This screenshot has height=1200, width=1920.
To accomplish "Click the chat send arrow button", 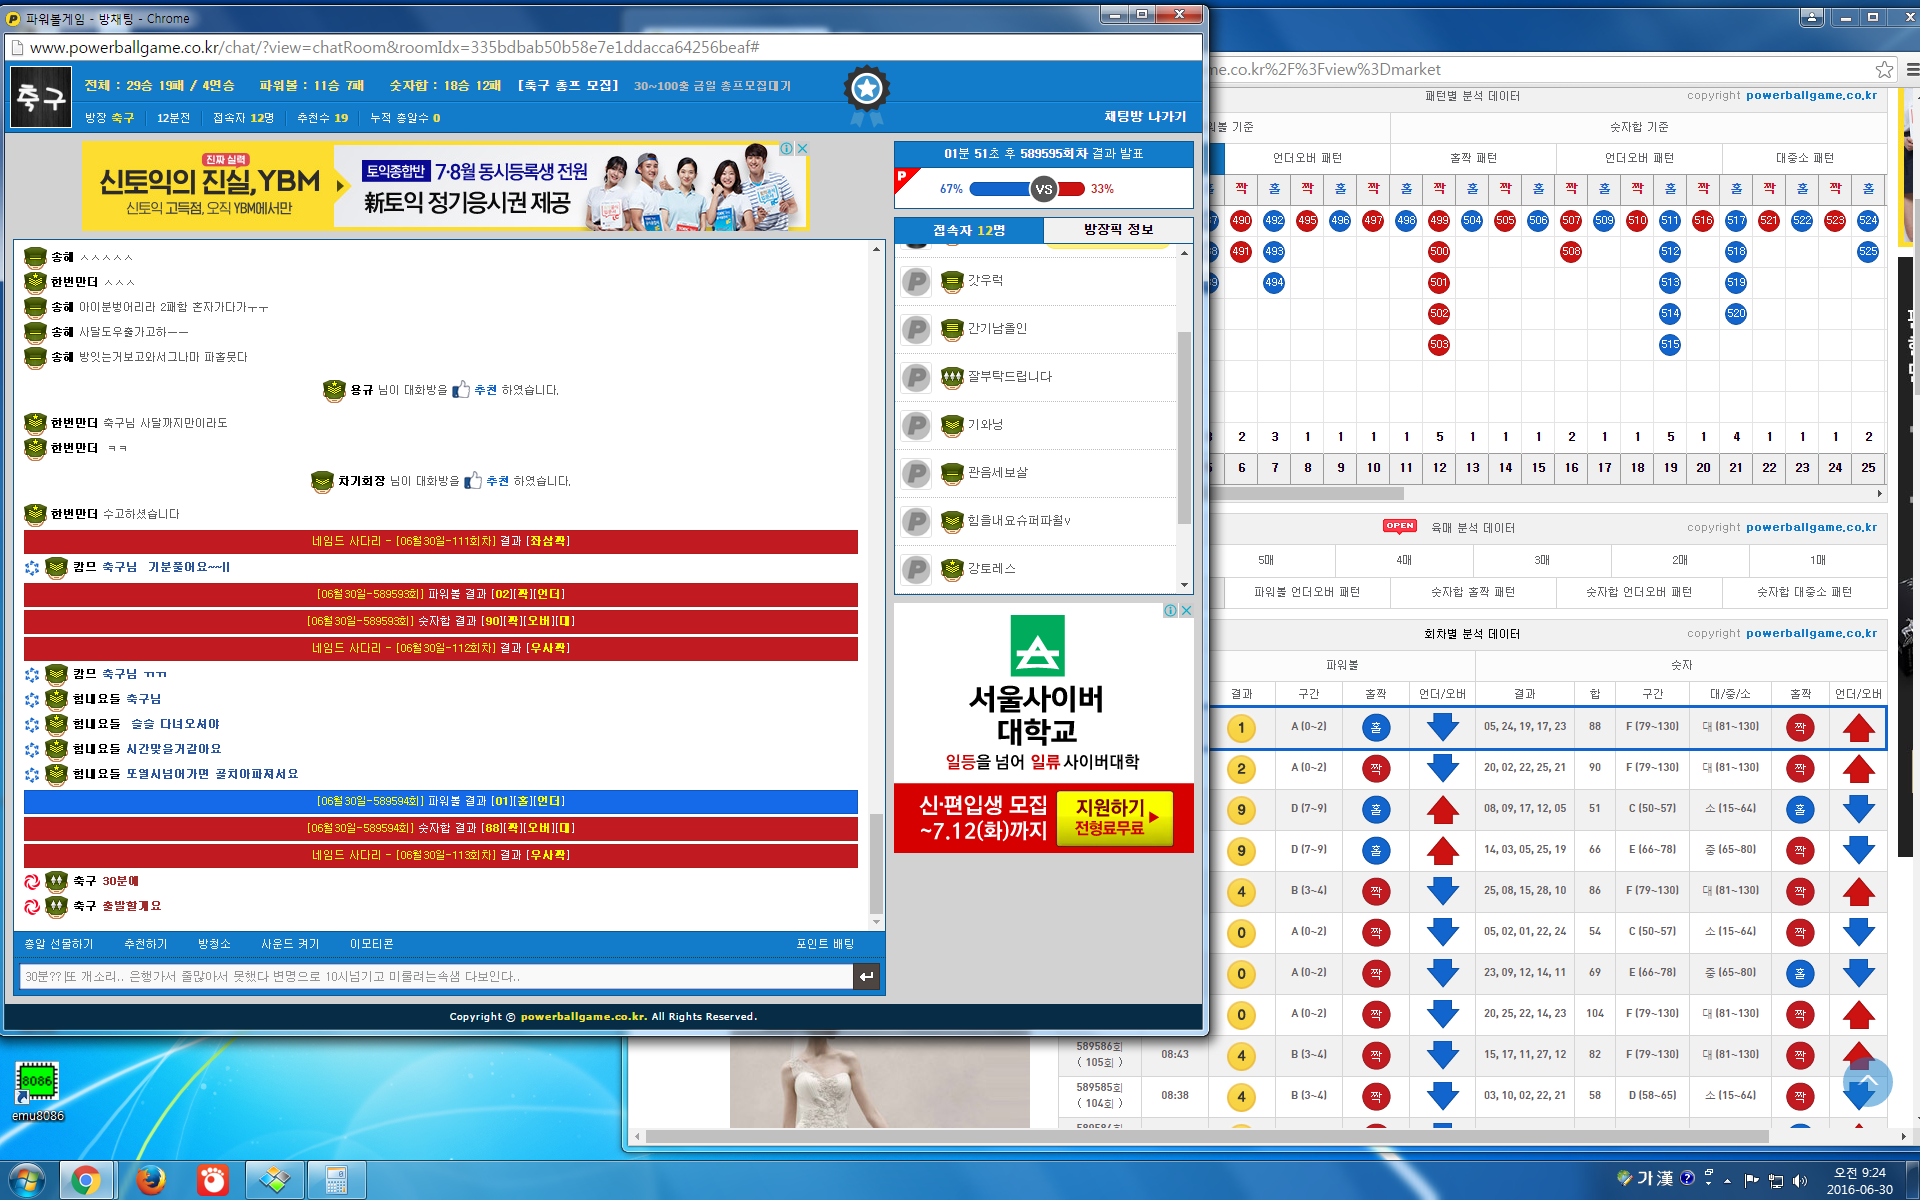I will point(866,976).
